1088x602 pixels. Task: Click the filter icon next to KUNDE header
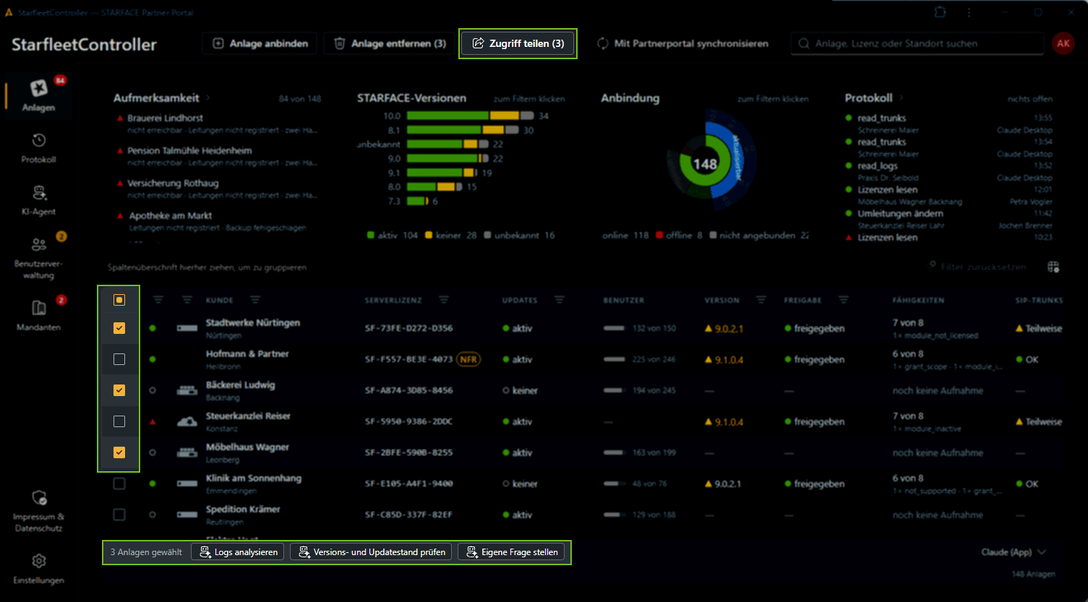255,300
